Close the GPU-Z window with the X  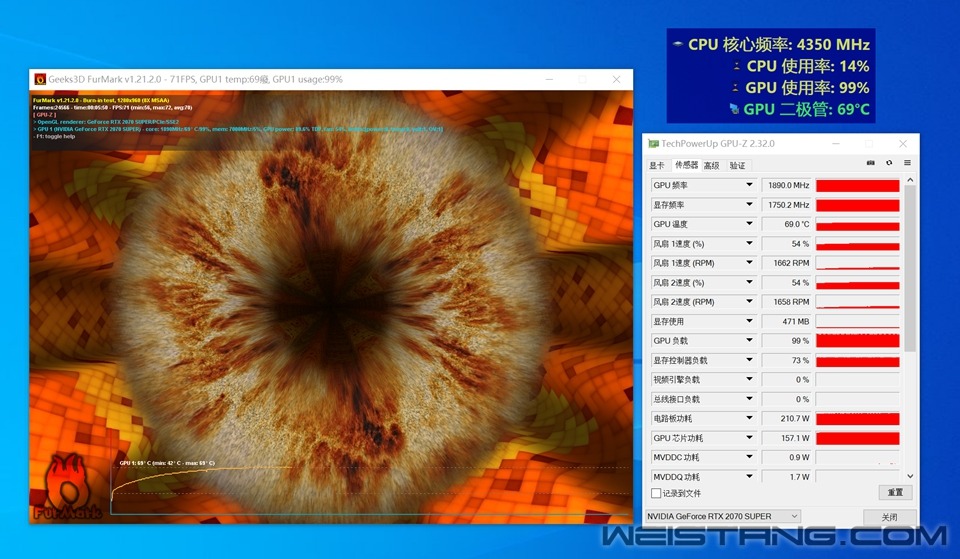(902, 144)
